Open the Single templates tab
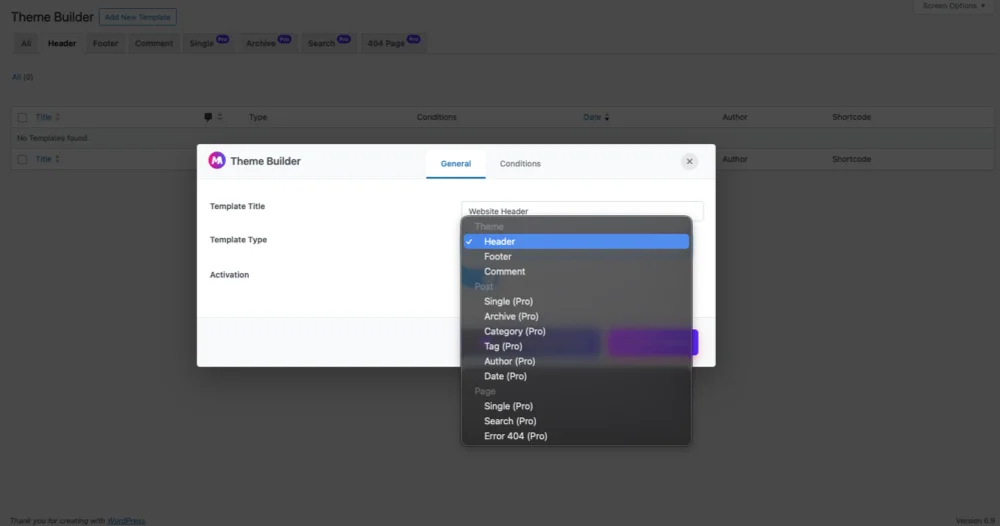The image size is (1000, 526). tap(209, 43)
